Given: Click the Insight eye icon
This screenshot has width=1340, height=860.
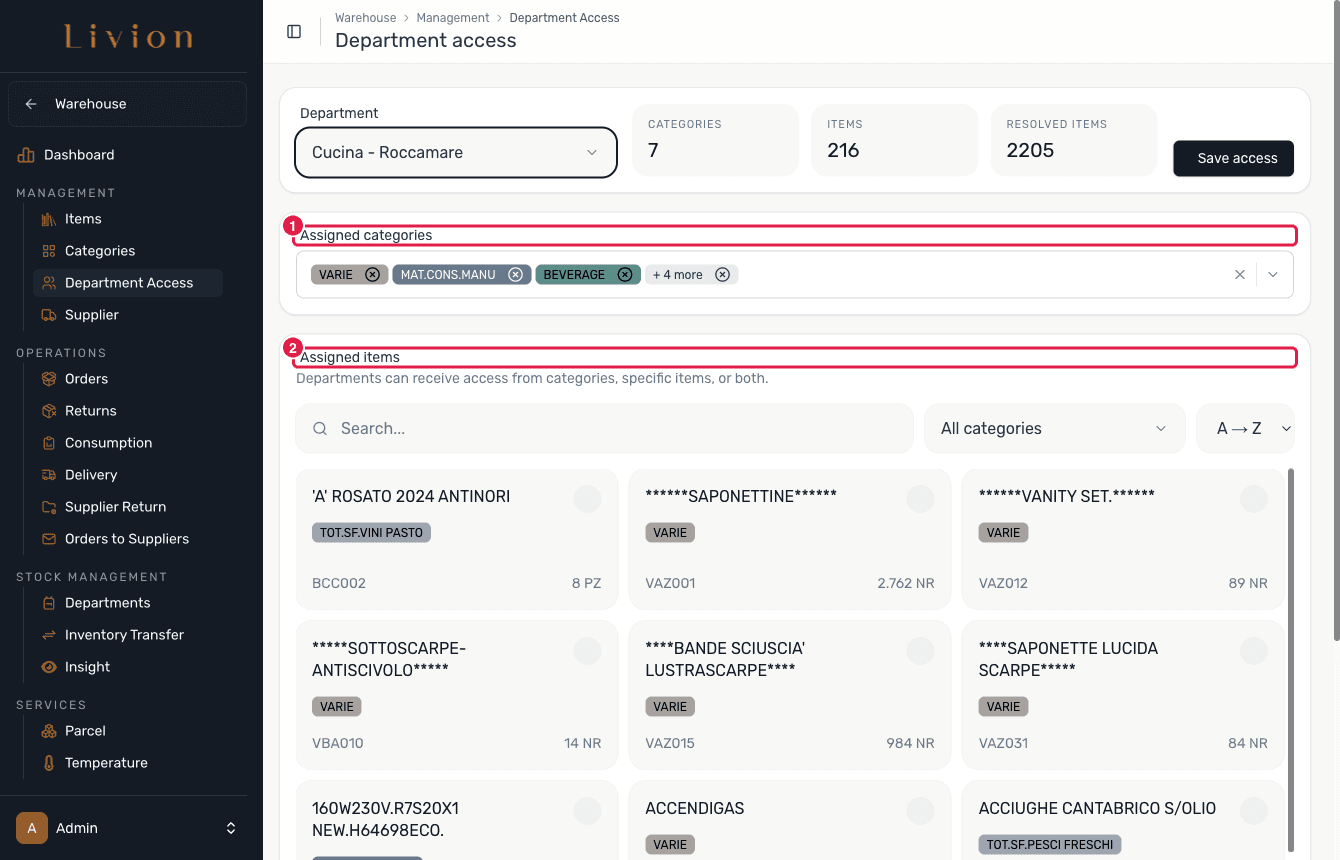Looking at the screenshot, I should 49,667.
